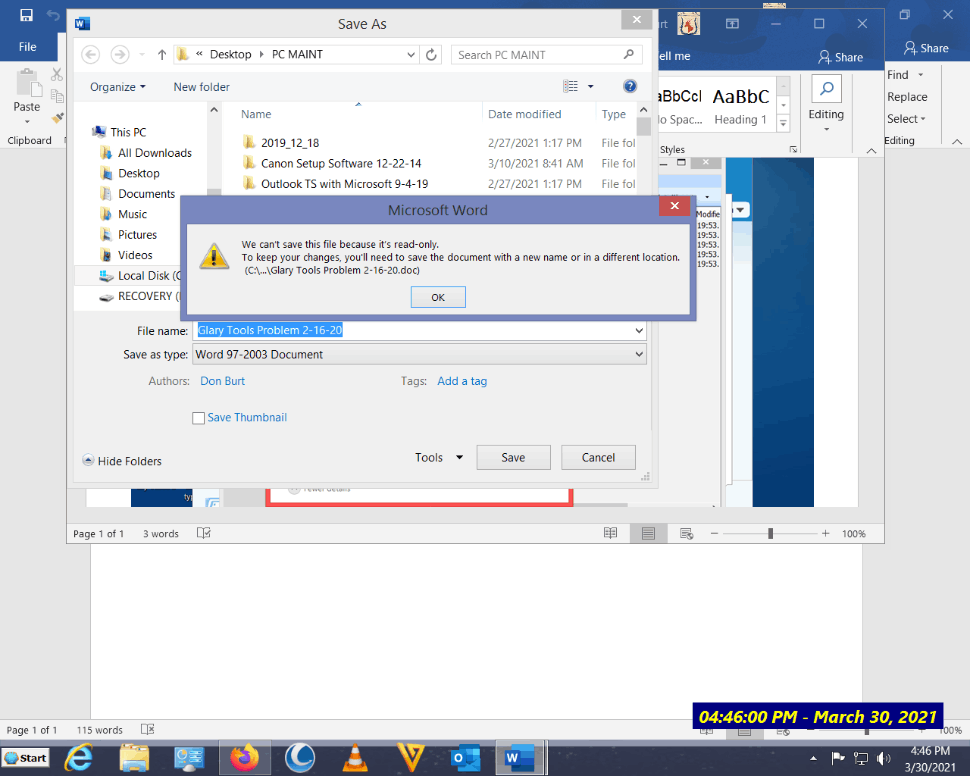
Task: Open the Tools dropdown in Save As dialog
Action: [439, 457]
